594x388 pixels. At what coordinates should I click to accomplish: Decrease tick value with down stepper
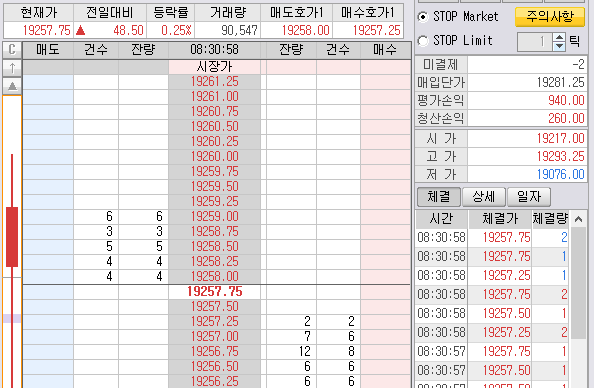(x=559, y=46)
